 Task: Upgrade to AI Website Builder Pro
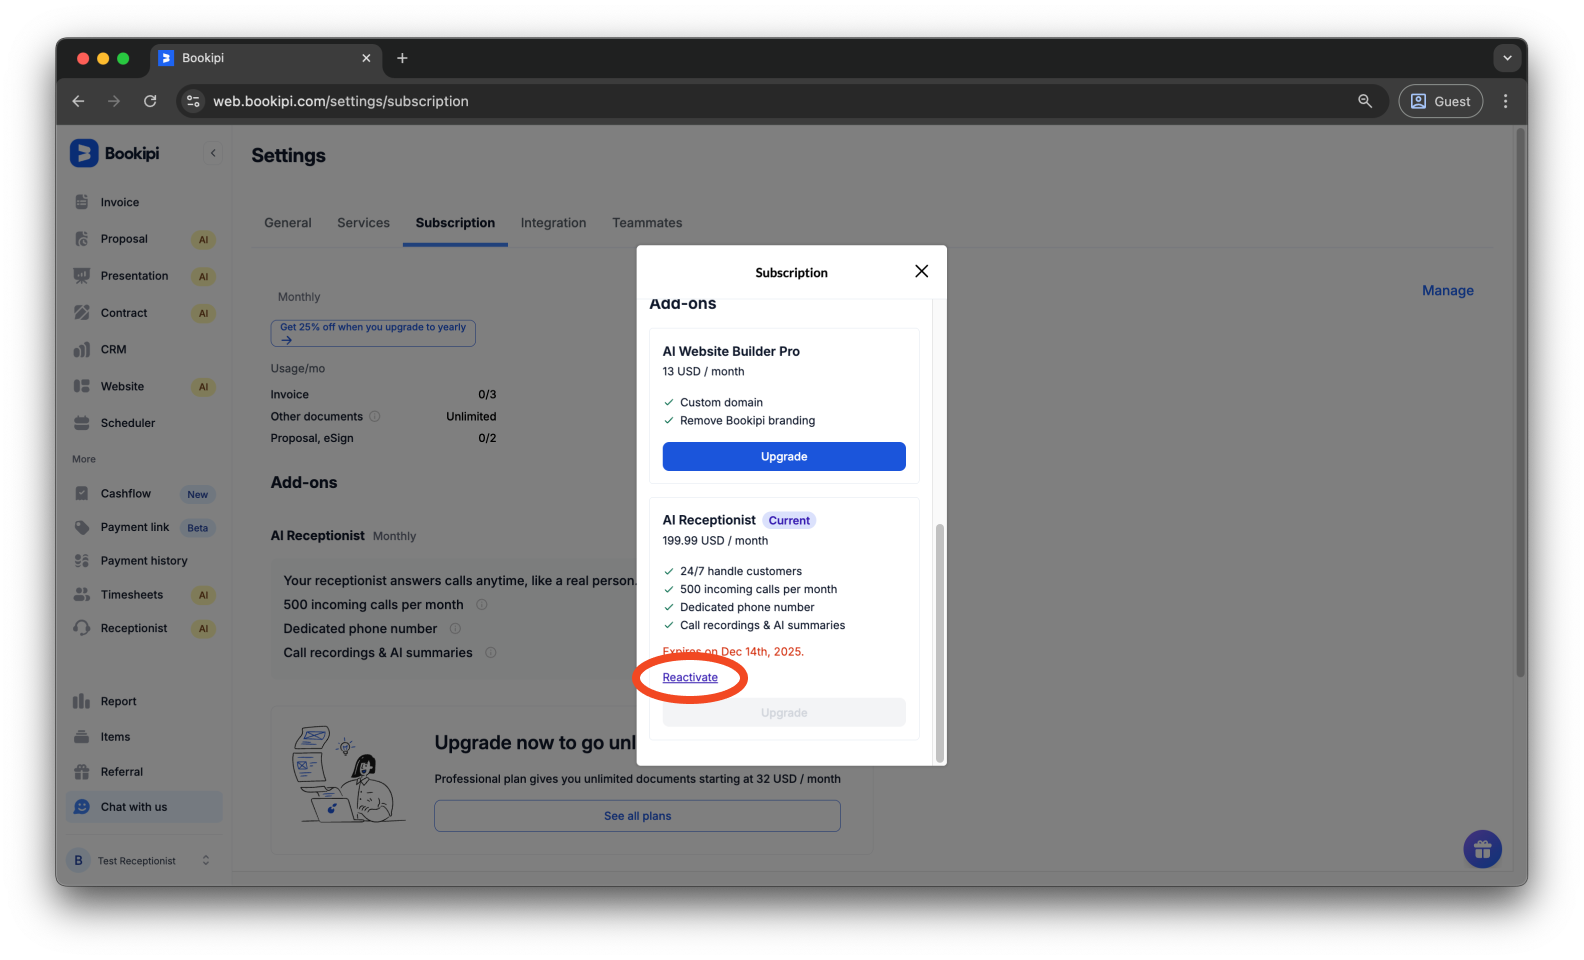point(784,456)
